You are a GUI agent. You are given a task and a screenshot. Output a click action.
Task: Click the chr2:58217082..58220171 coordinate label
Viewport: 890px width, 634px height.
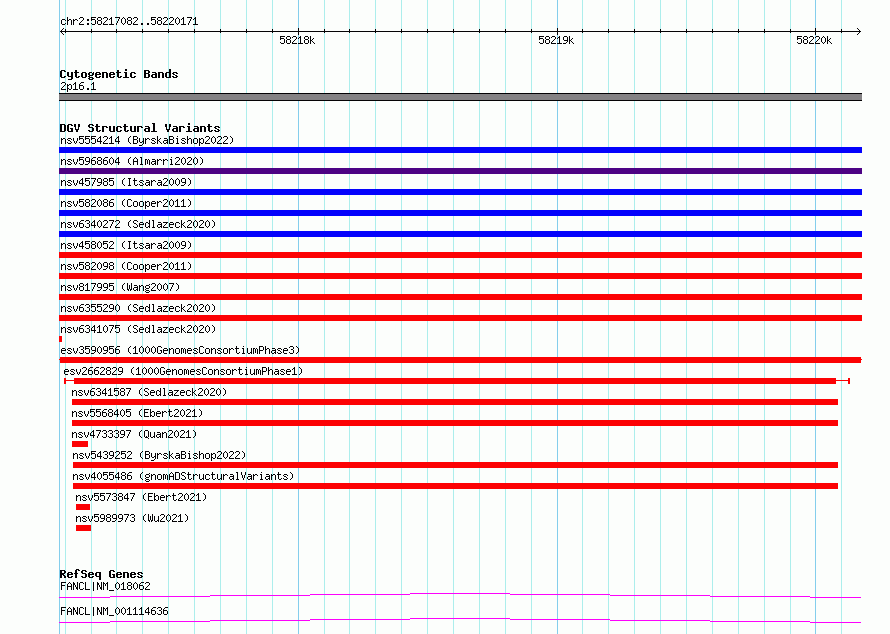(x=129, y=22)
